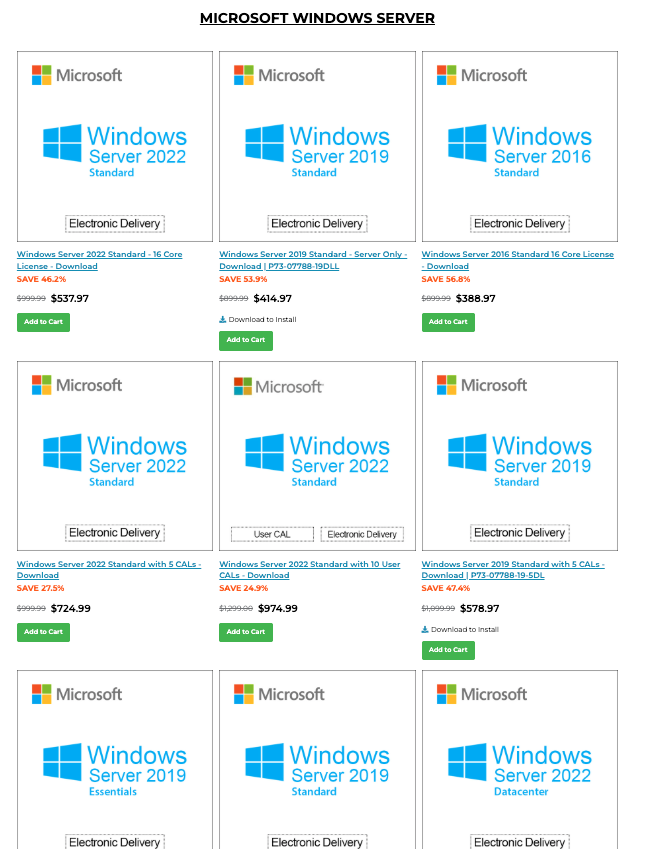Add $414.97 Server 2019 Standard to cart
The height and width of the screenshot is (849, 658).
(x=246, y=341)
